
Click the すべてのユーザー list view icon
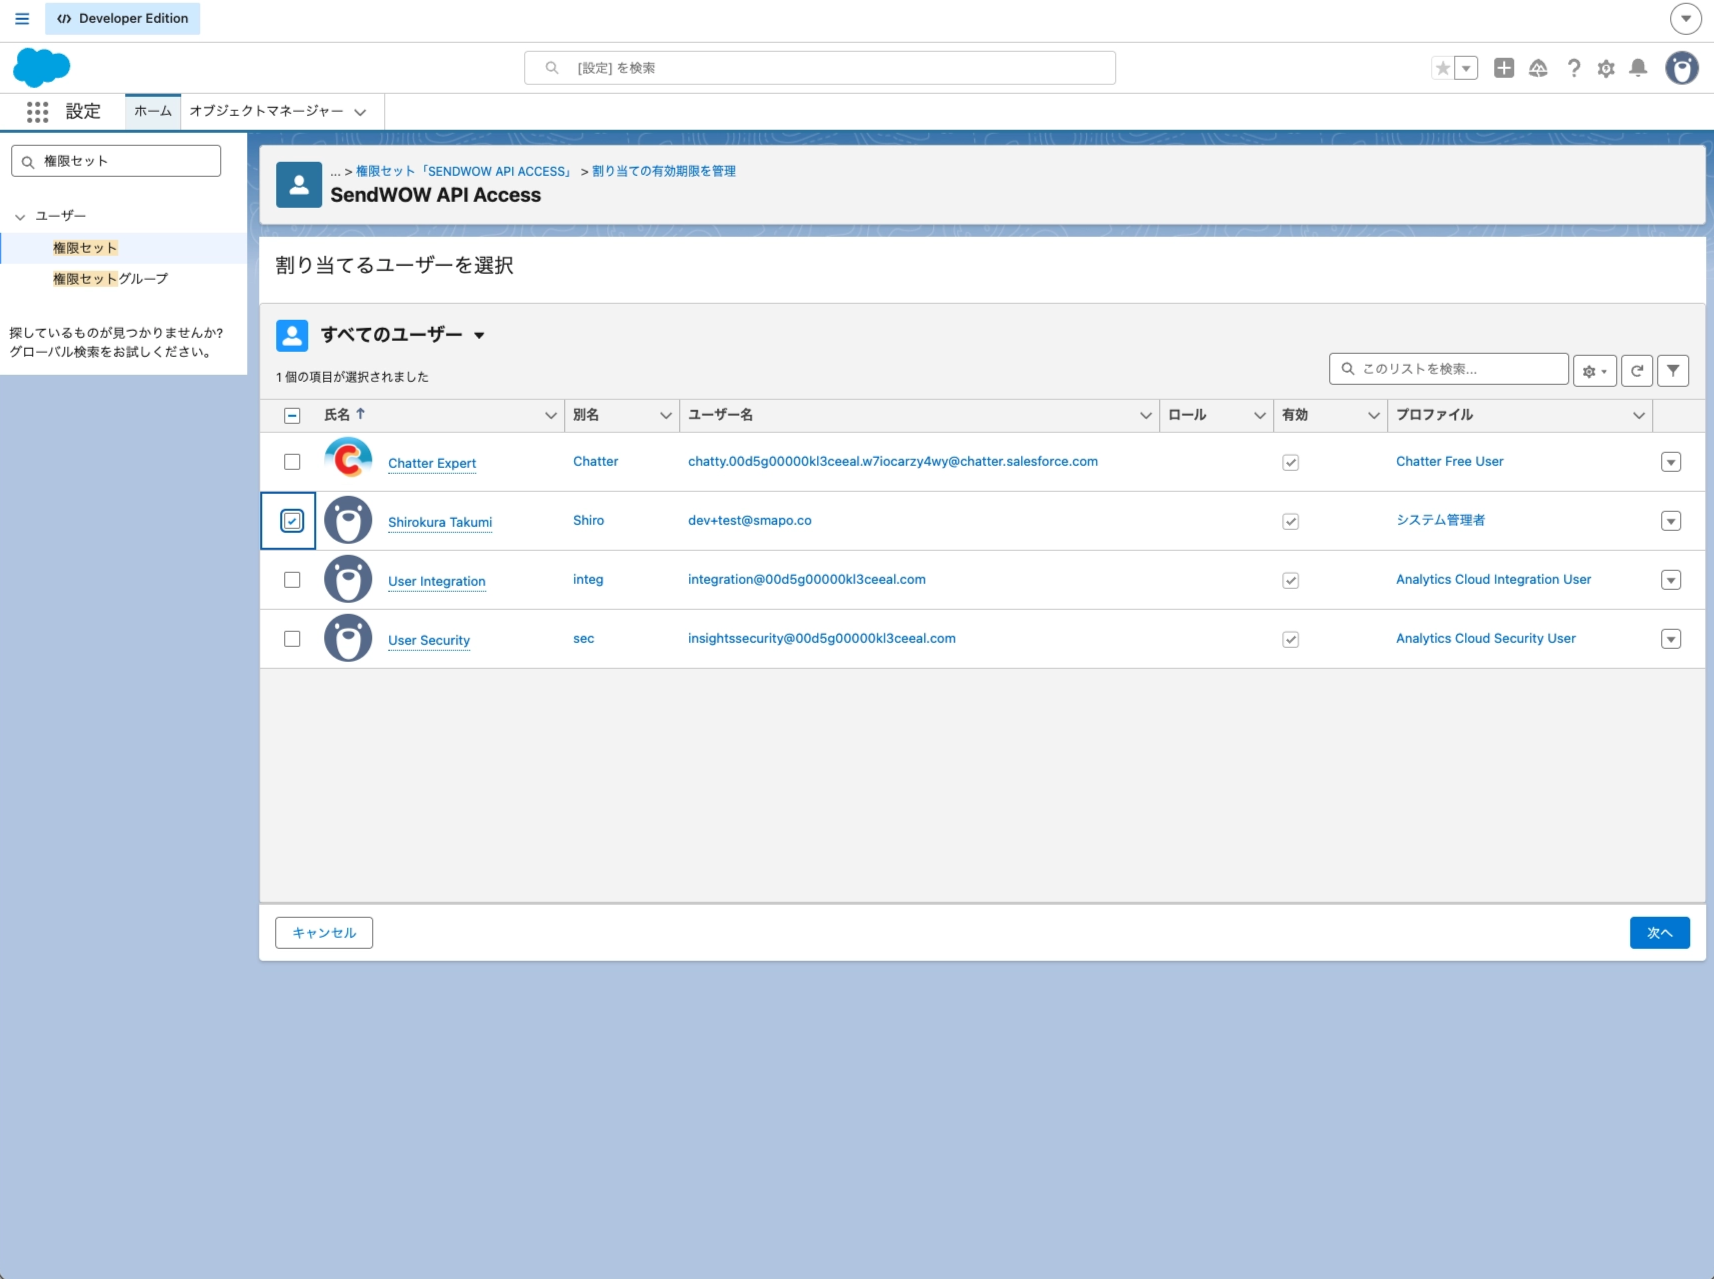point(292,335)
